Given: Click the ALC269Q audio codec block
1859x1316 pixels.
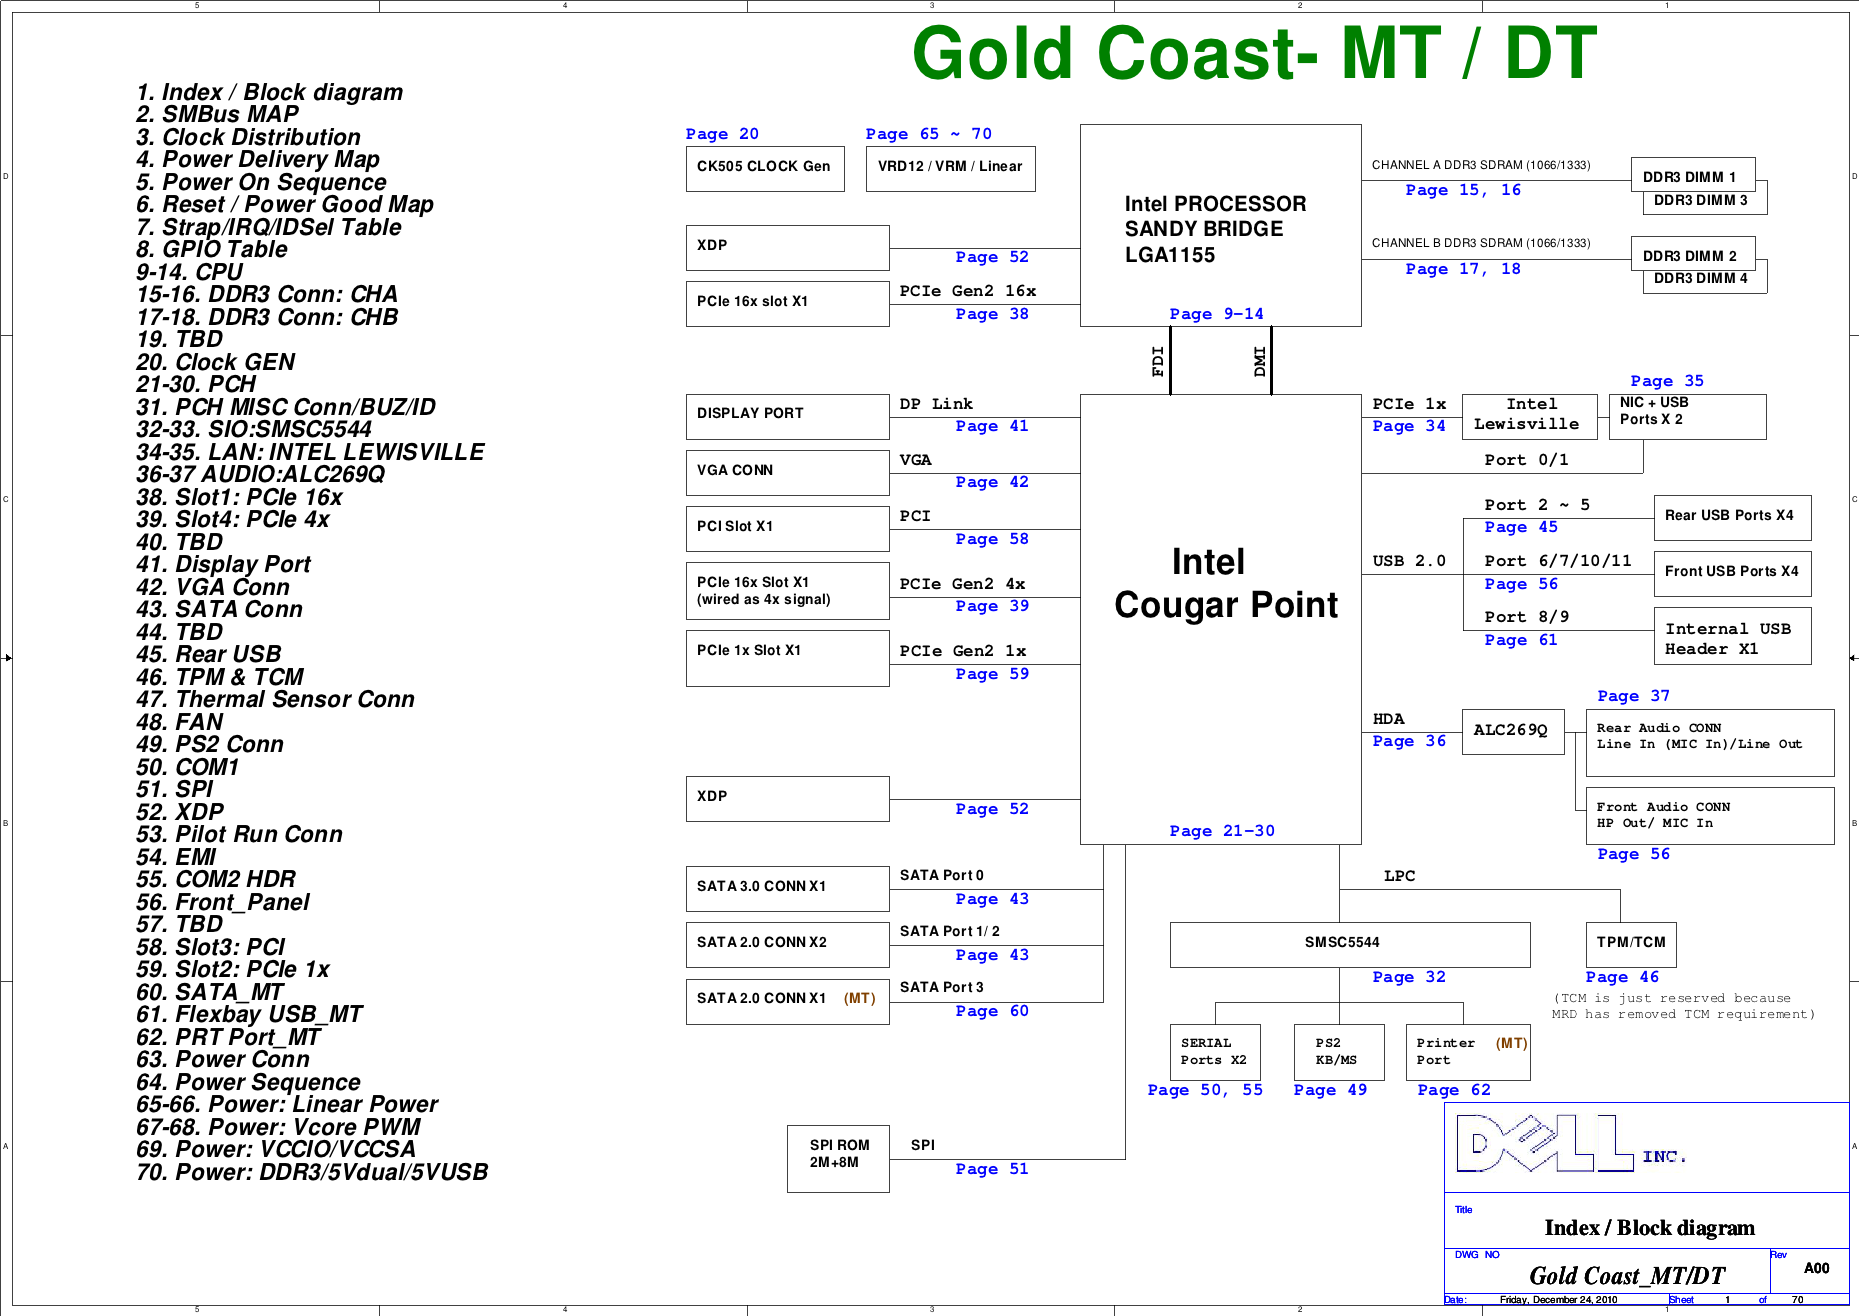Looking at the screenshot, I should pyautogui.click(x=1513, y=732).
